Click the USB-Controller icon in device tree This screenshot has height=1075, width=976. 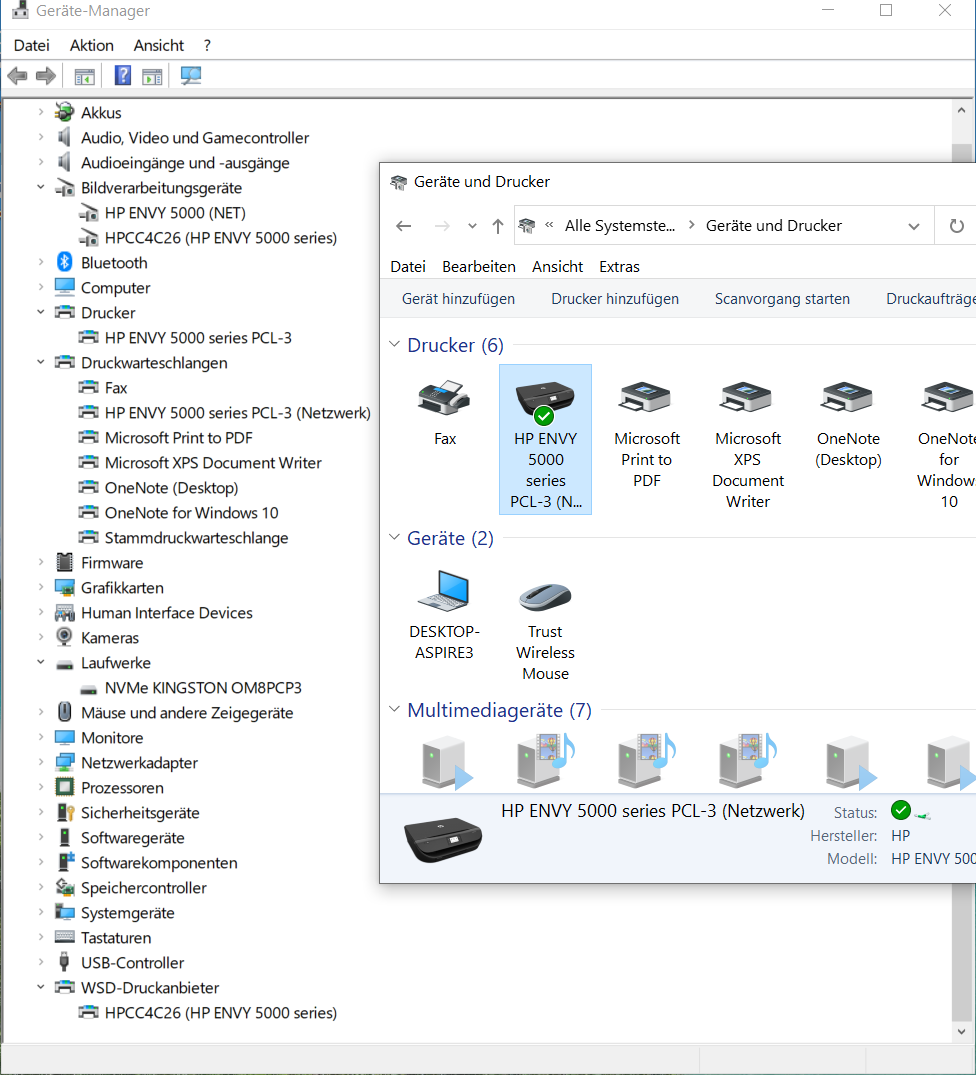(64, 962)
